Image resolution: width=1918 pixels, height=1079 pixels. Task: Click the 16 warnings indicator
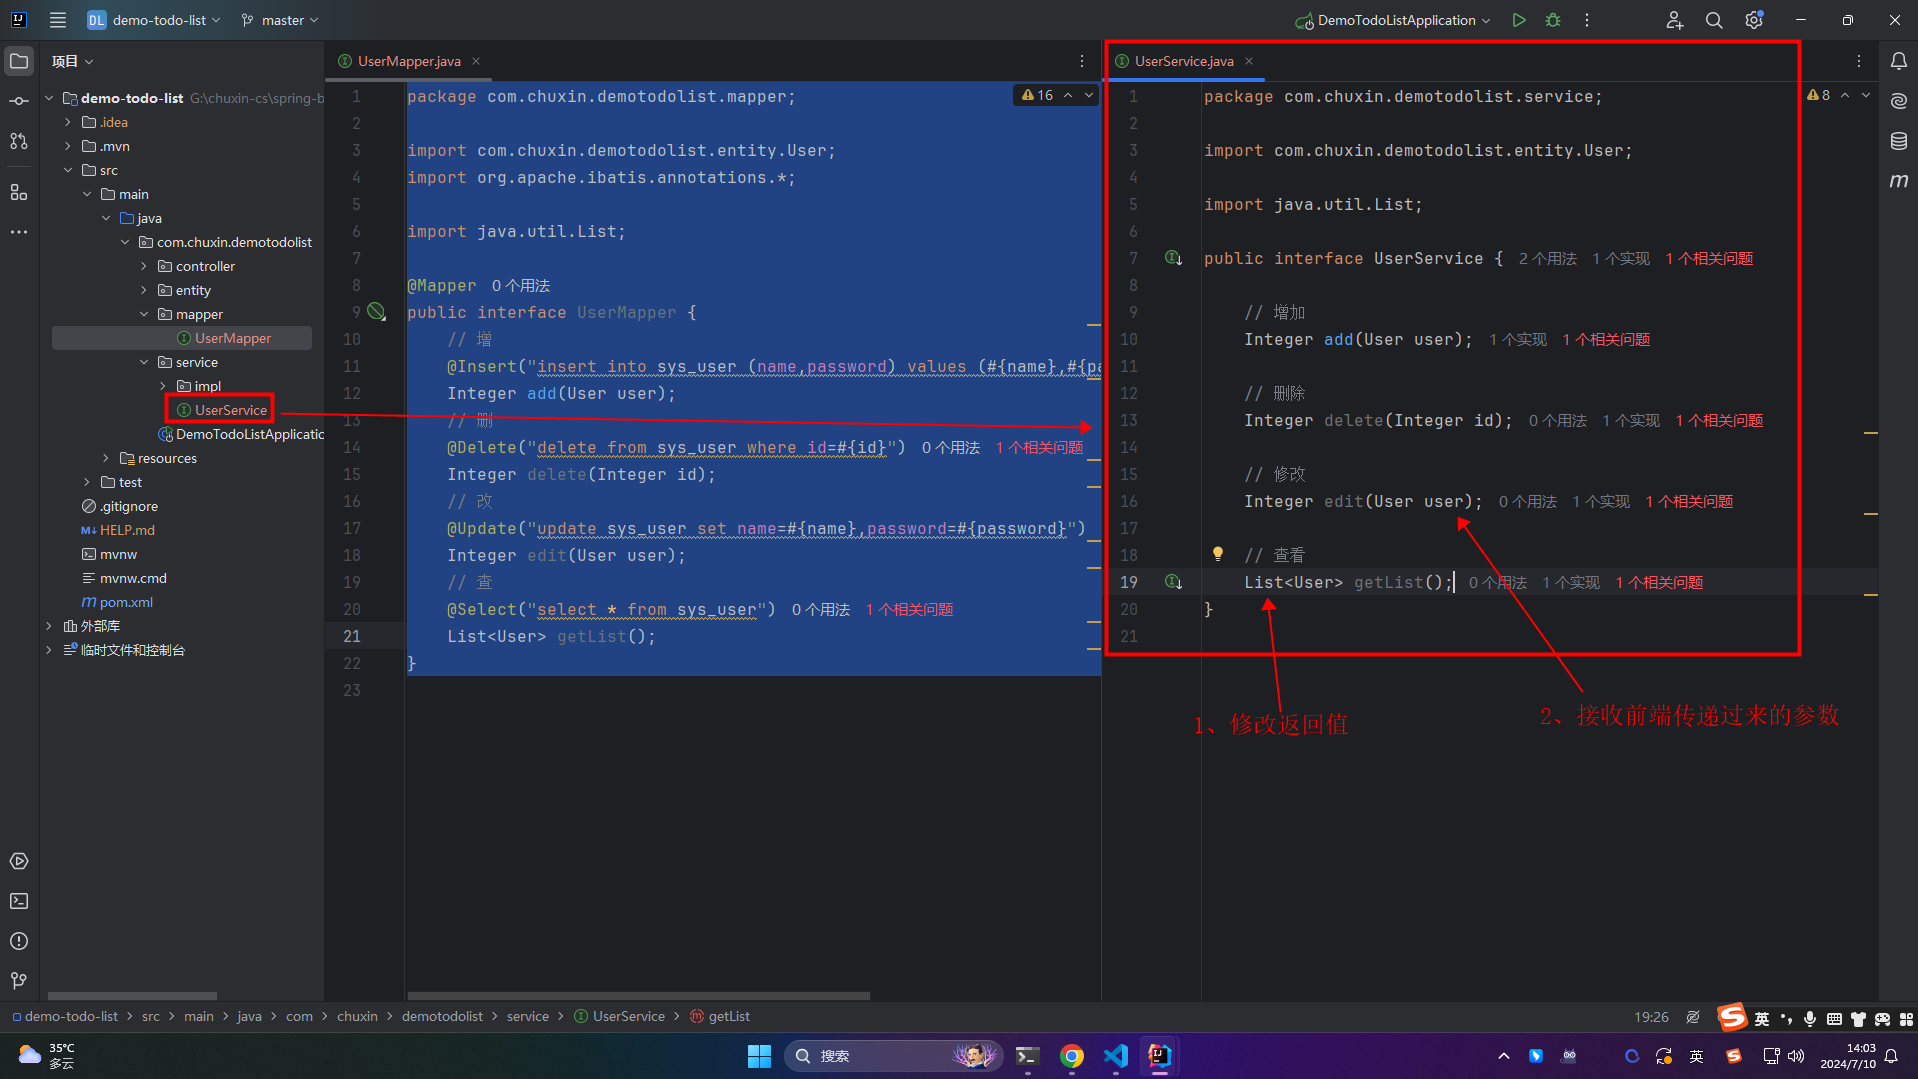[1038, 95]
